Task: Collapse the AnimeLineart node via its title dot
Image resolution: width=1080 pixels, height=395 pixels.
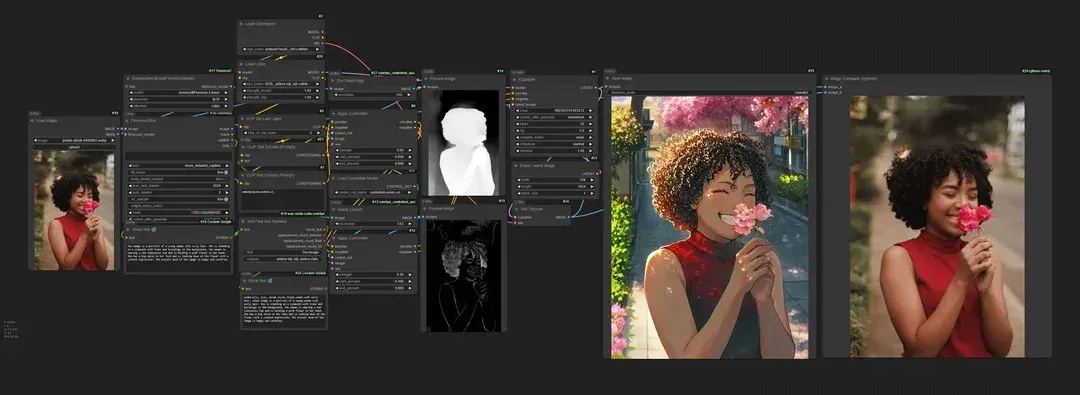Action: coord(333,209)
